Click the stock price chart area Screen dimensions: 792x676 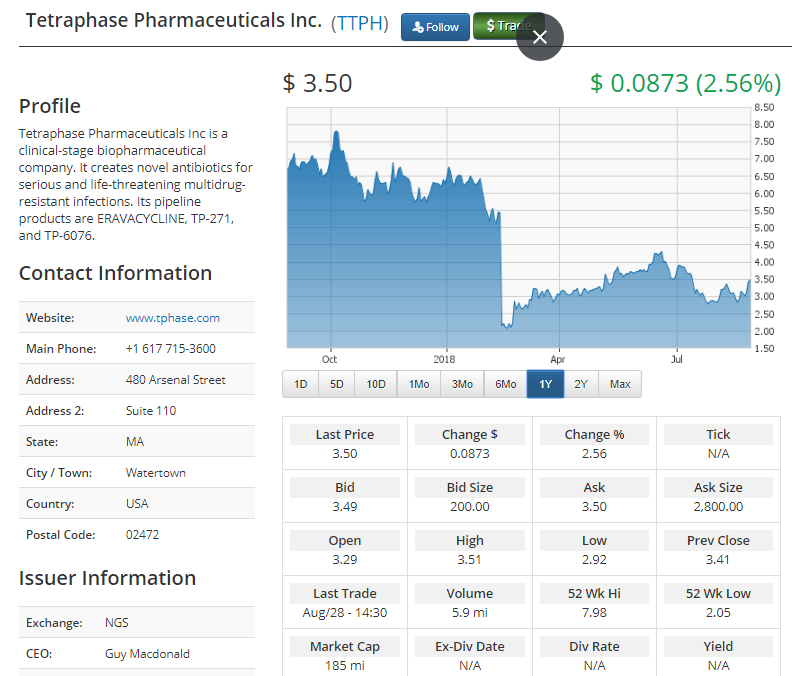click(x=519, y=227)
